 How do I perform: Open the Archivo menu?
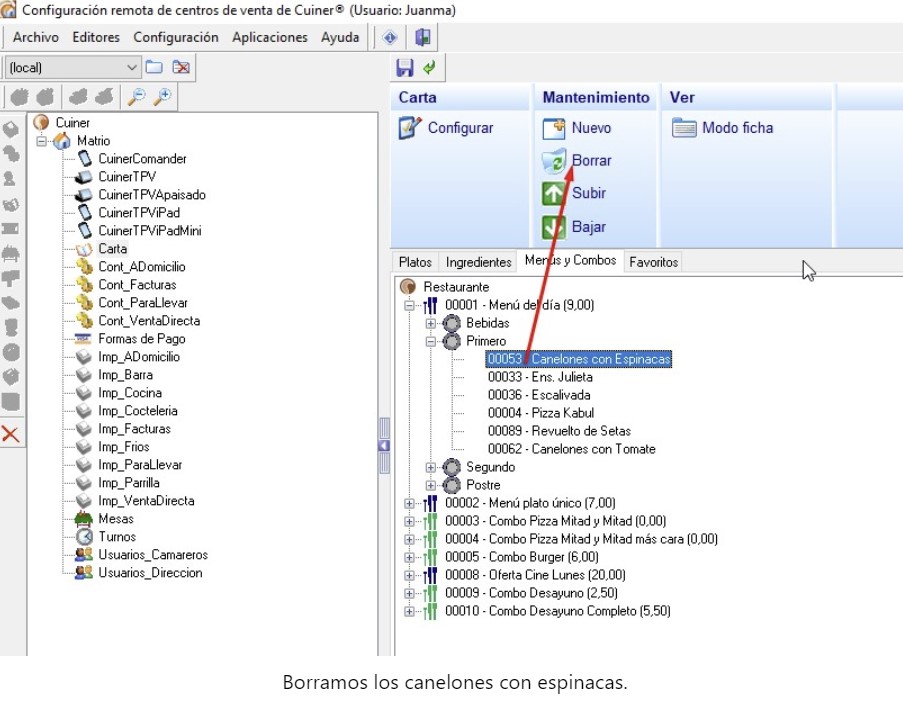click(x=36, y=37)
